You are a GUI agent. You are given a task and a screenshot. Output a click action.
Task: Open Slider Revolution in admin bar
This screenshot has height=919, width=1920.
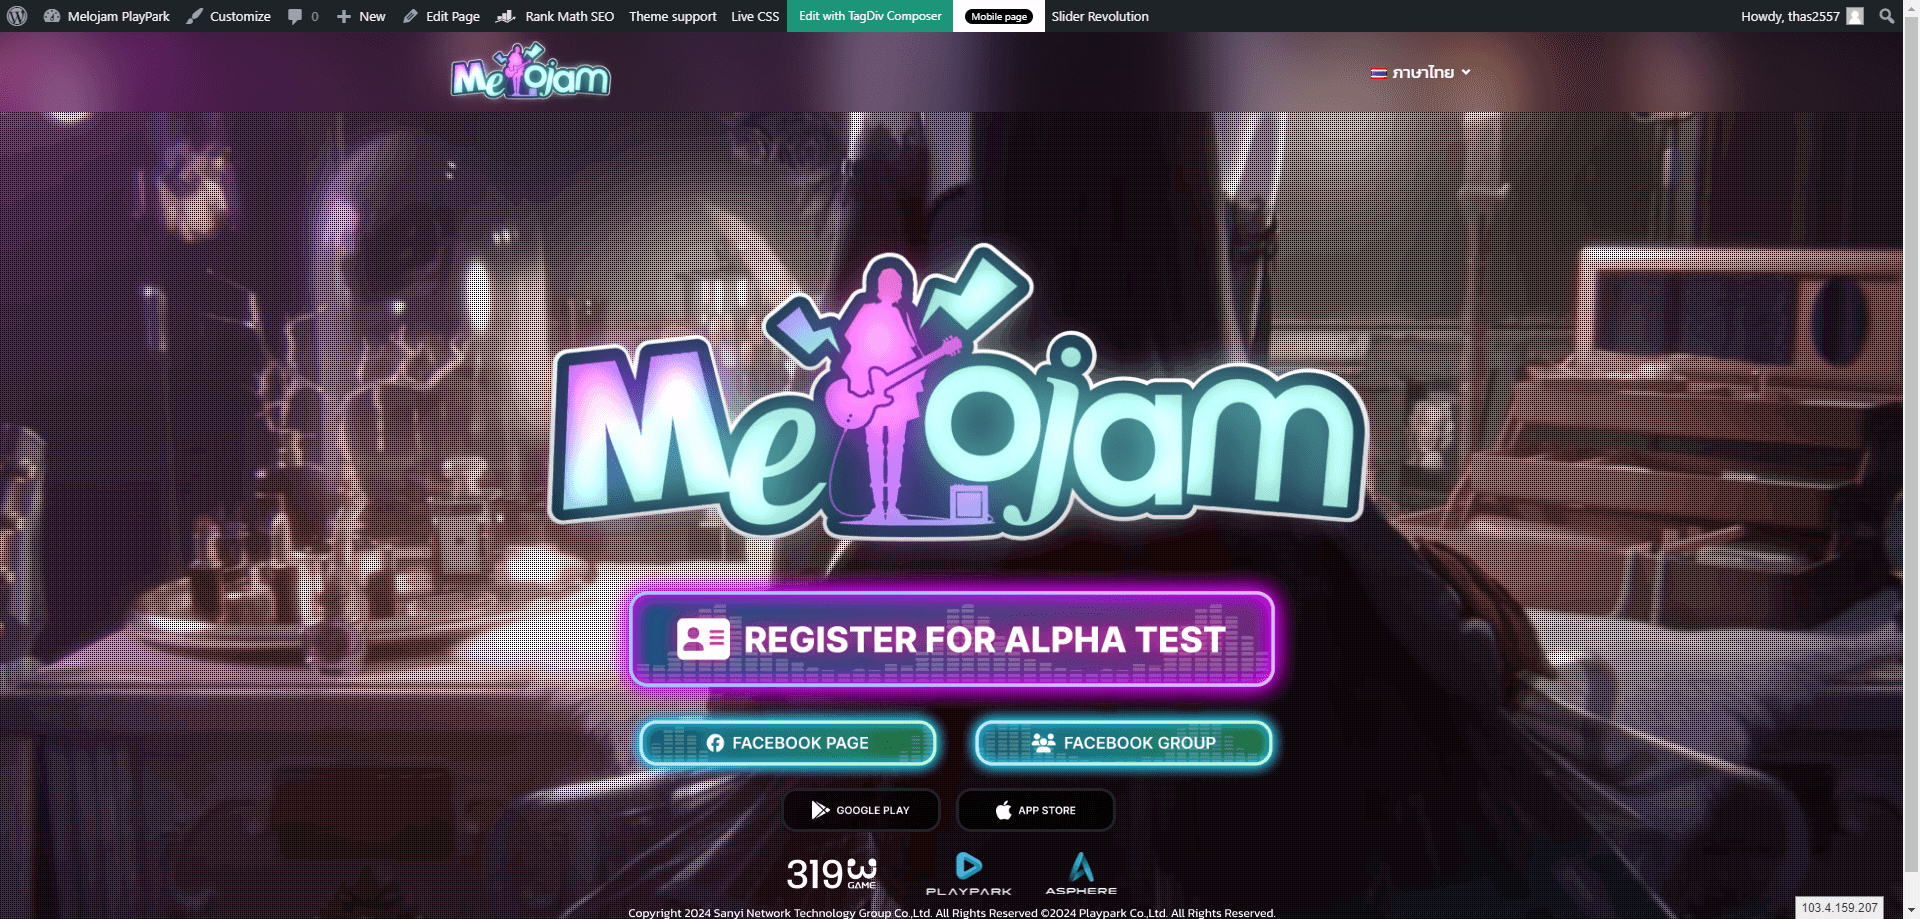tap(1099, 16)
